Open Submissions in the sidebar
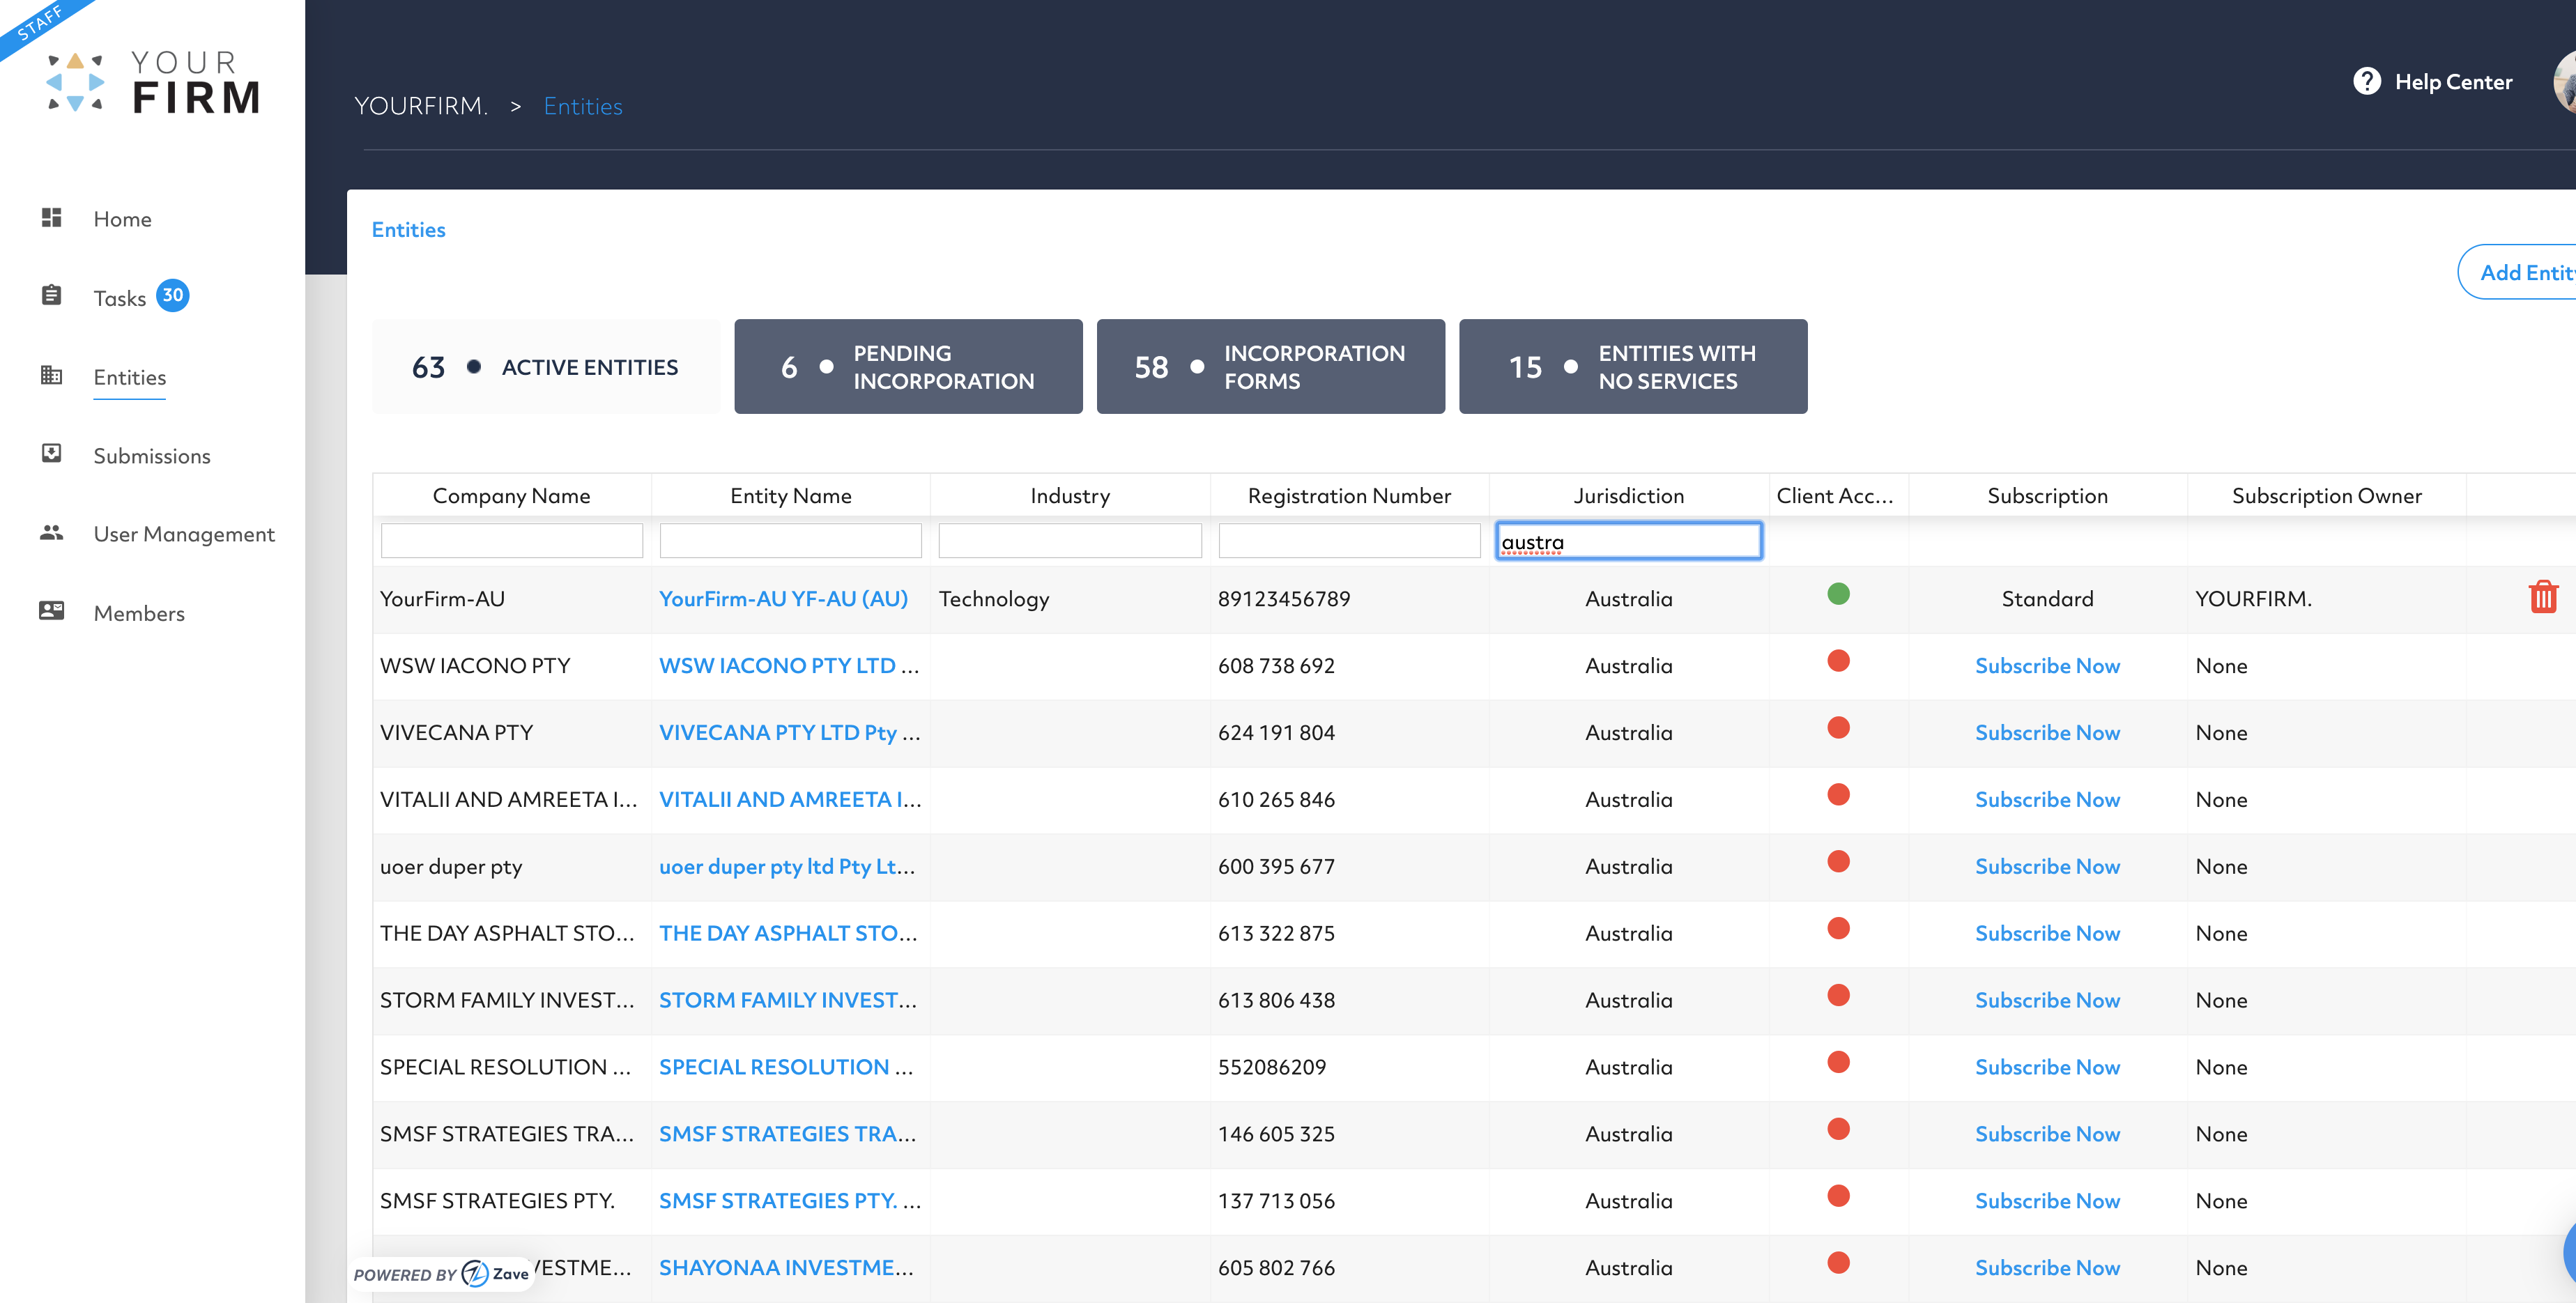This screenshot has width=2576, height=1303. point(152,456)
